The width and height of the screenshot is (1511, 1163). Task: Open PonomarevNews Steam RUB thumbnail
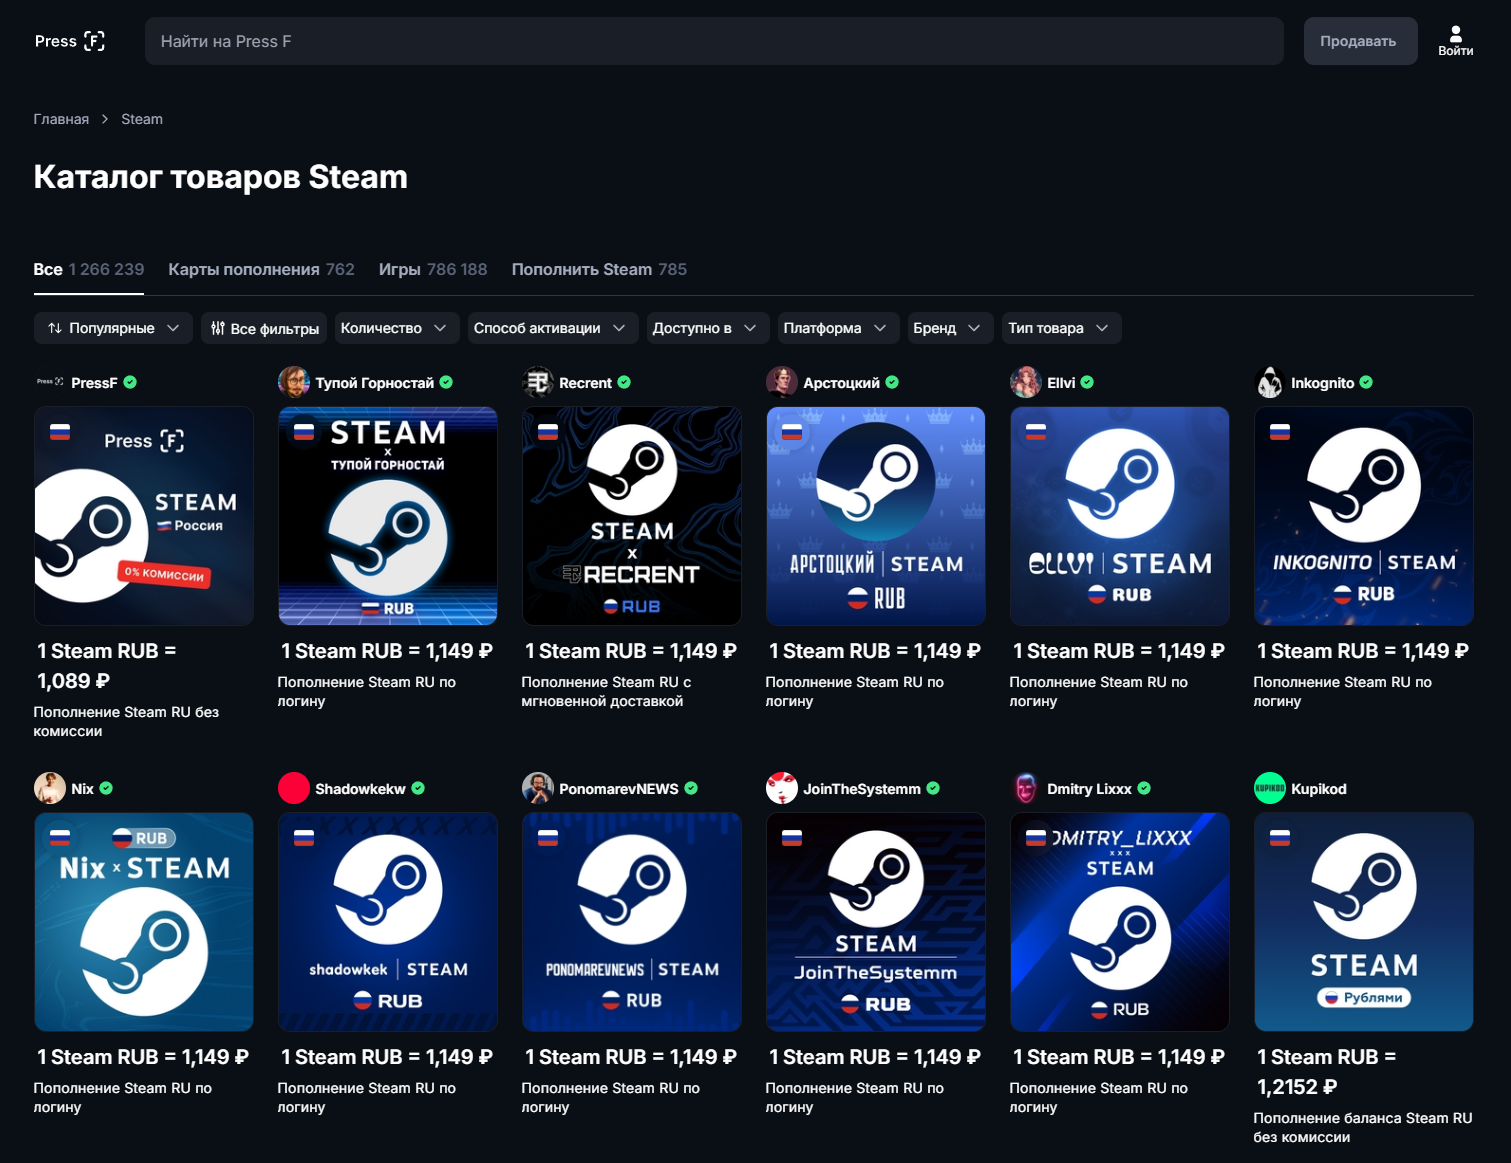632,922
